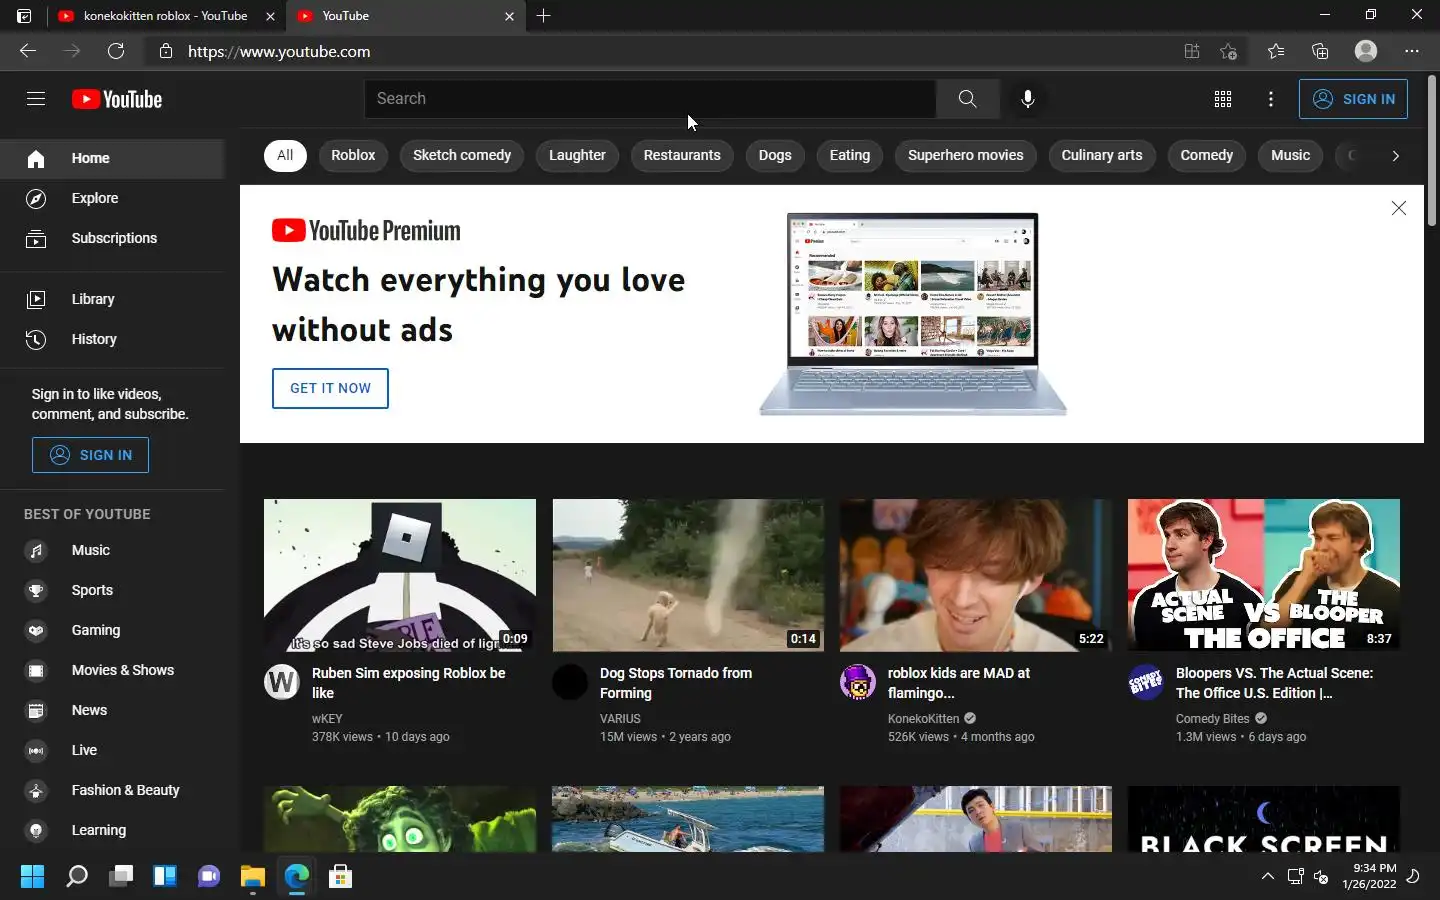Select the Dogs category chip
The image size is (1440, 900).
(775, 155)
